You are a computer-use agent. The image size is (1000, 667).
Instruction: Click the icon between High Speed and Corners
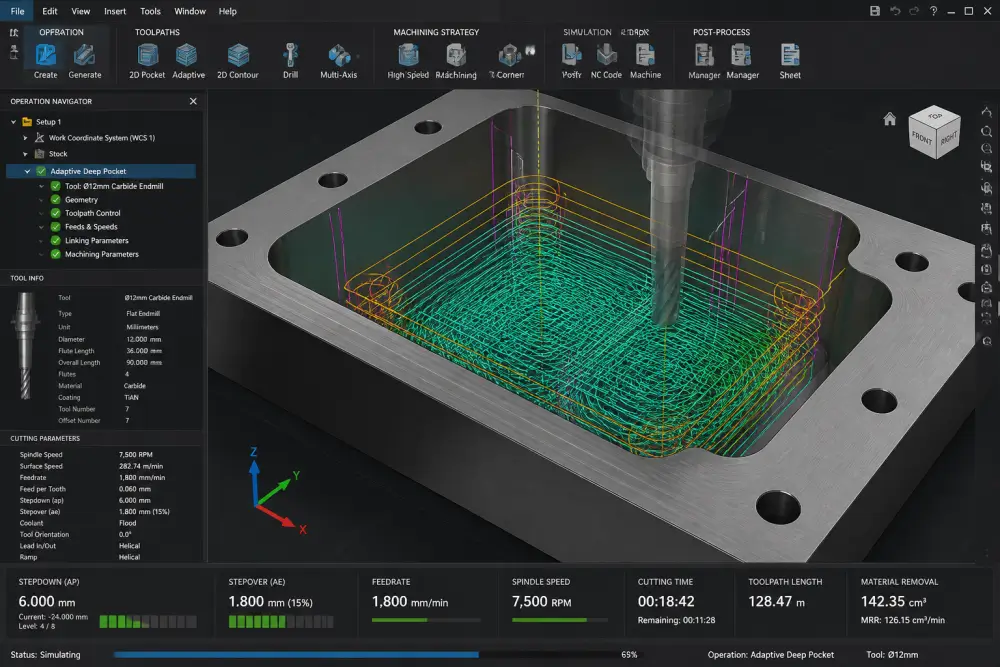pyautogui.click(x=456, y=55)
